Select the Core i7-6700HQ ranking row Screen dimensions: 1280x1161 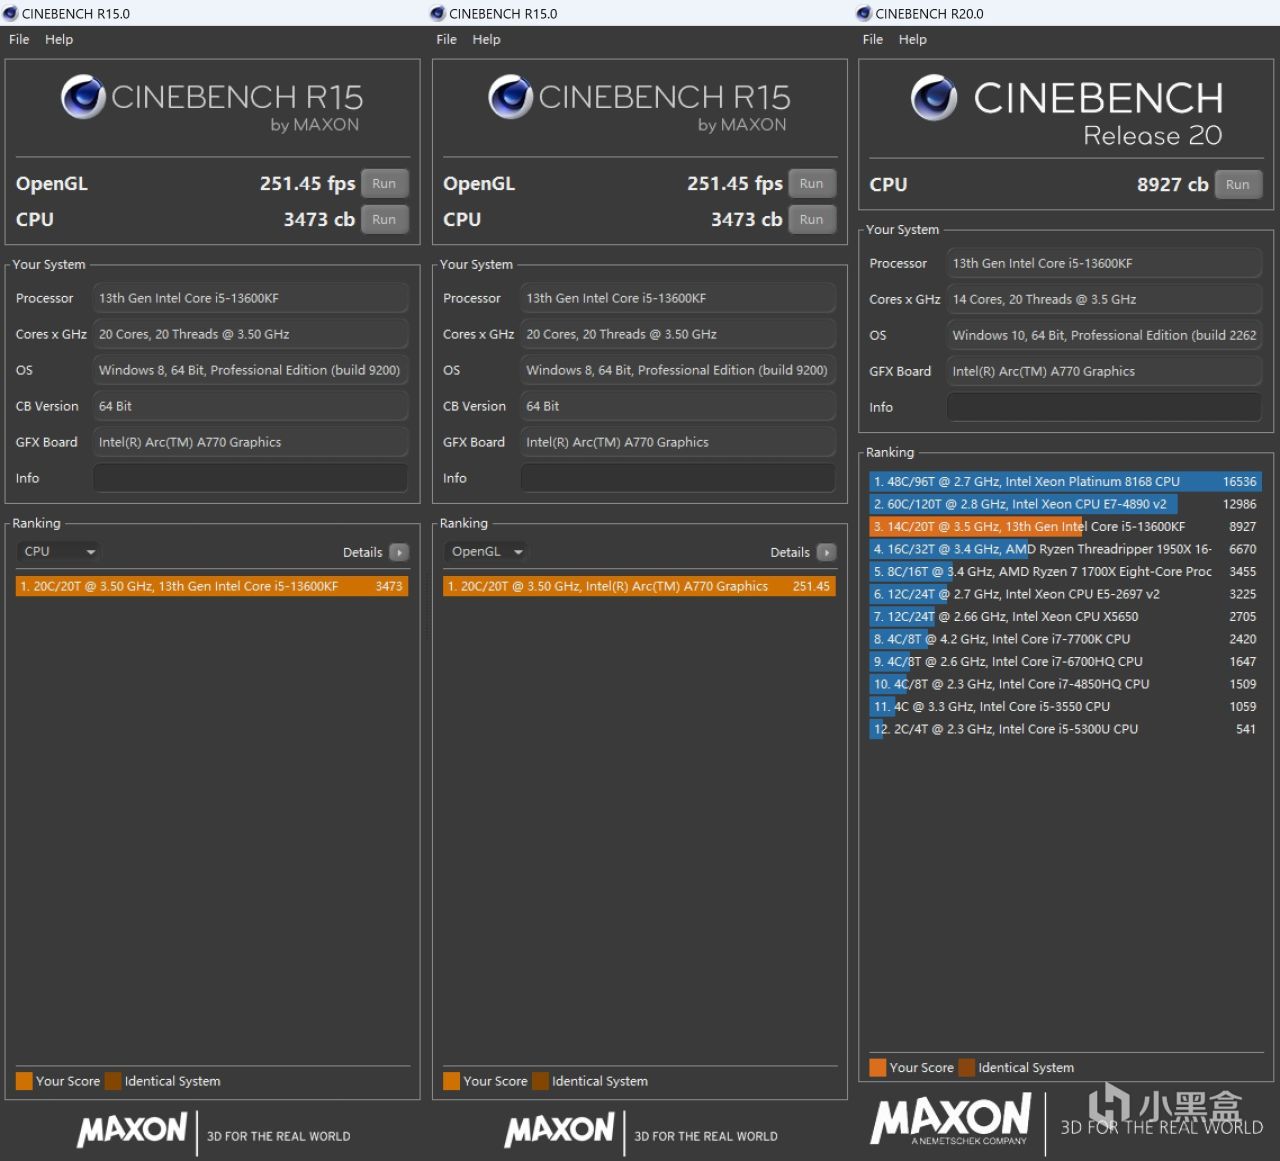click(x=1065, y=662)
